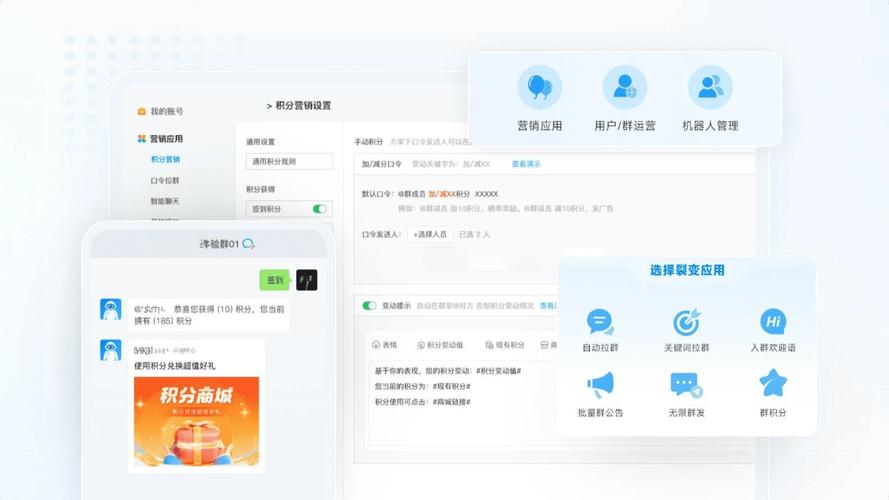Insert 积分变动值 variable from toolbar
Screen dimensions: 889x500
click(x=440, y=345)
